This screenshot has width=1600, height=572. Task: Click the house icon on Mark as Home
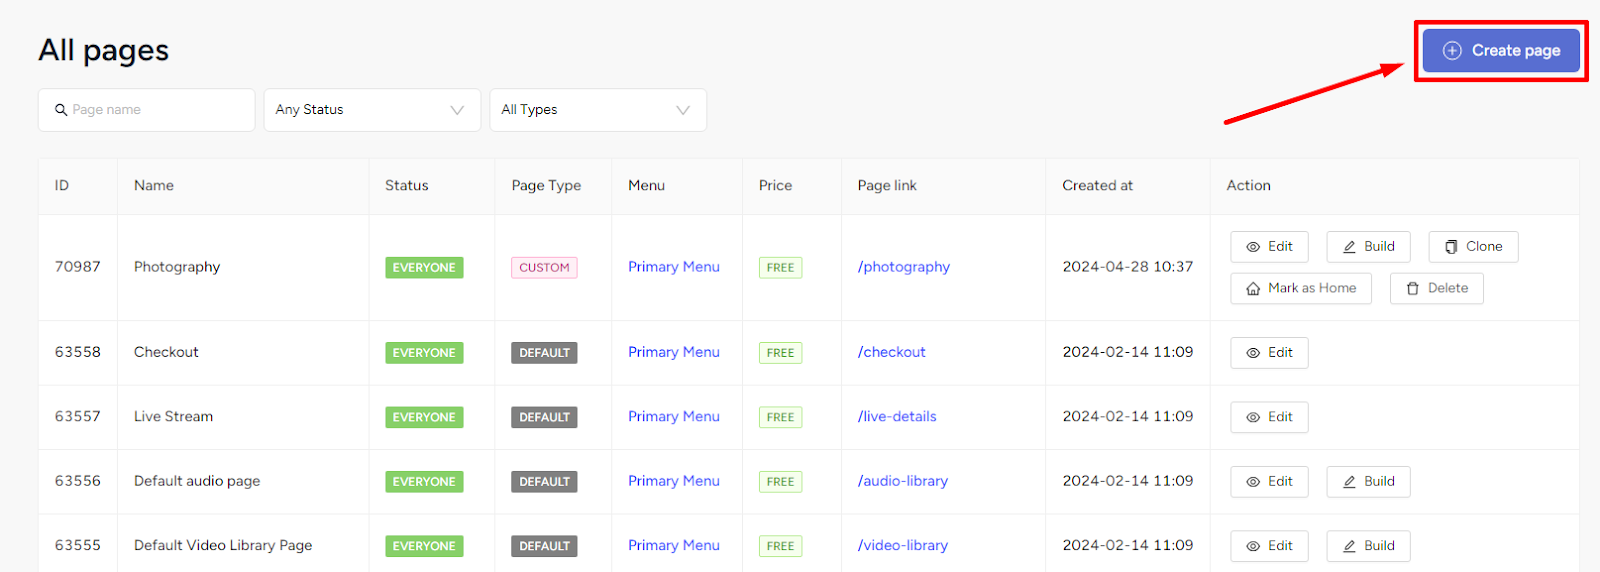coord(1253,289)
